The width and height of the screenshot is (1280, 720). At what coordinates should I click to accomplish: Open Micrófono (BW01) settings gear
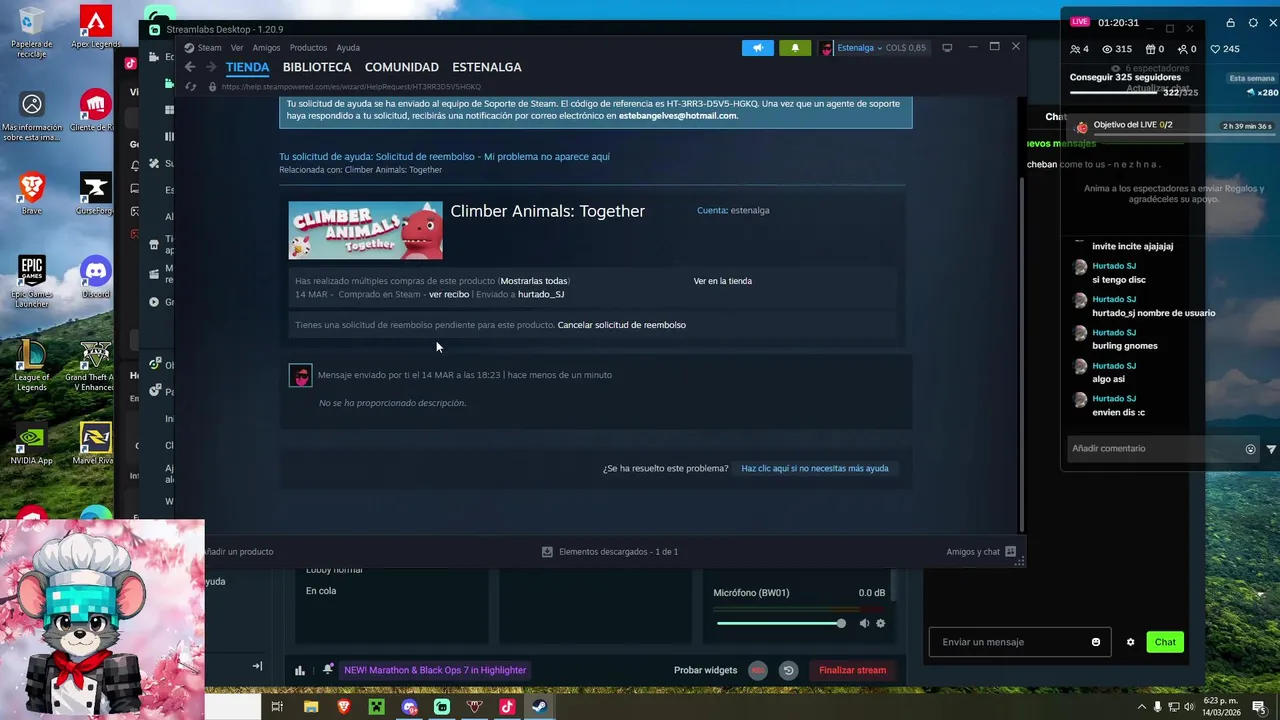(881, 623)
